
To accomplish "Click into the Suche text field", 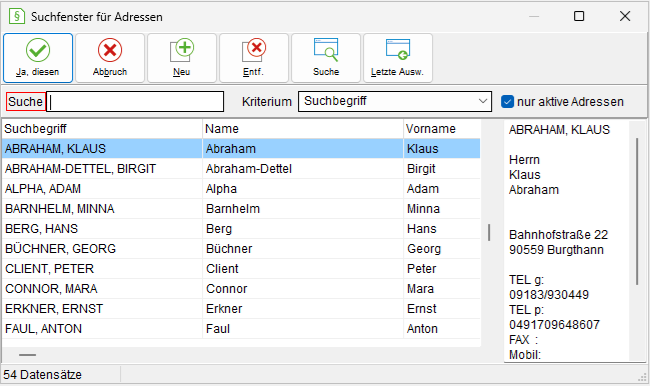I will pos(135,102).
